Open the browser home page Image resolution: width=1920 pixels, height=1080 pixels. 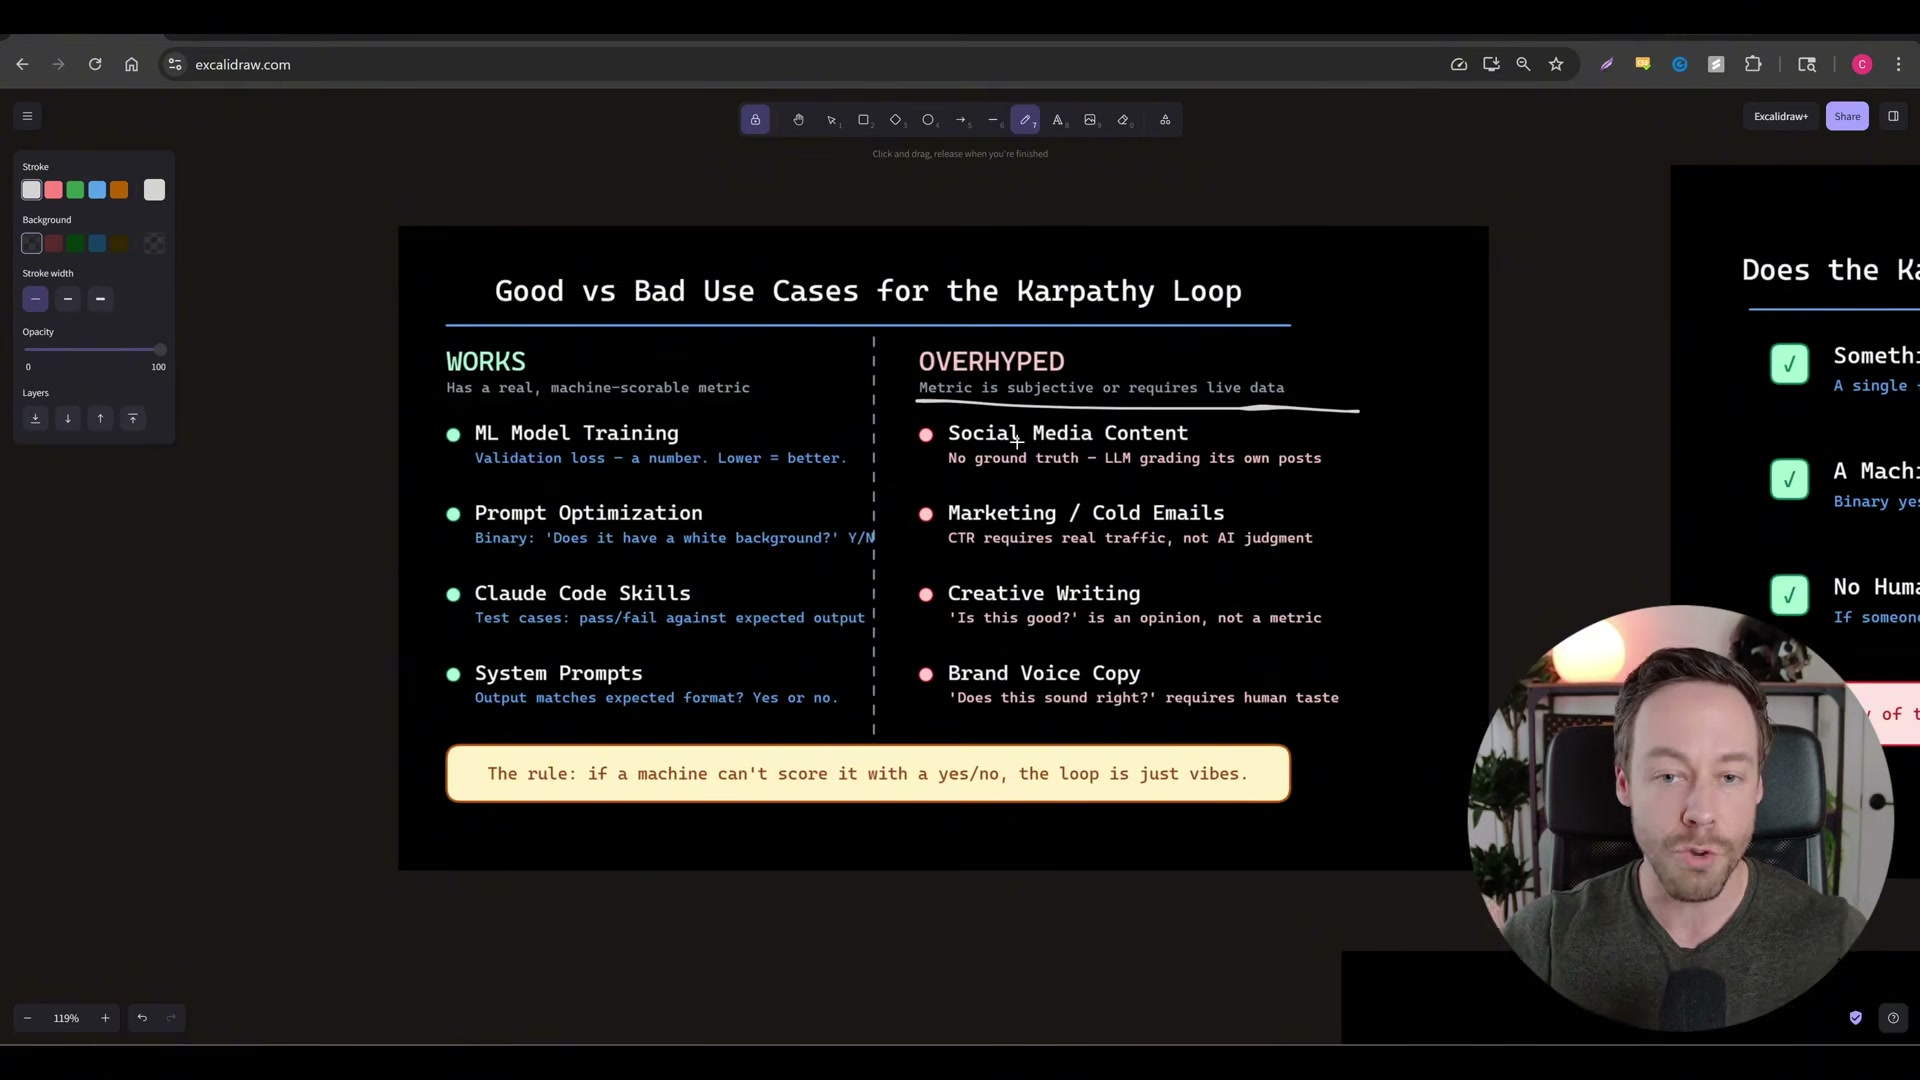131,64
